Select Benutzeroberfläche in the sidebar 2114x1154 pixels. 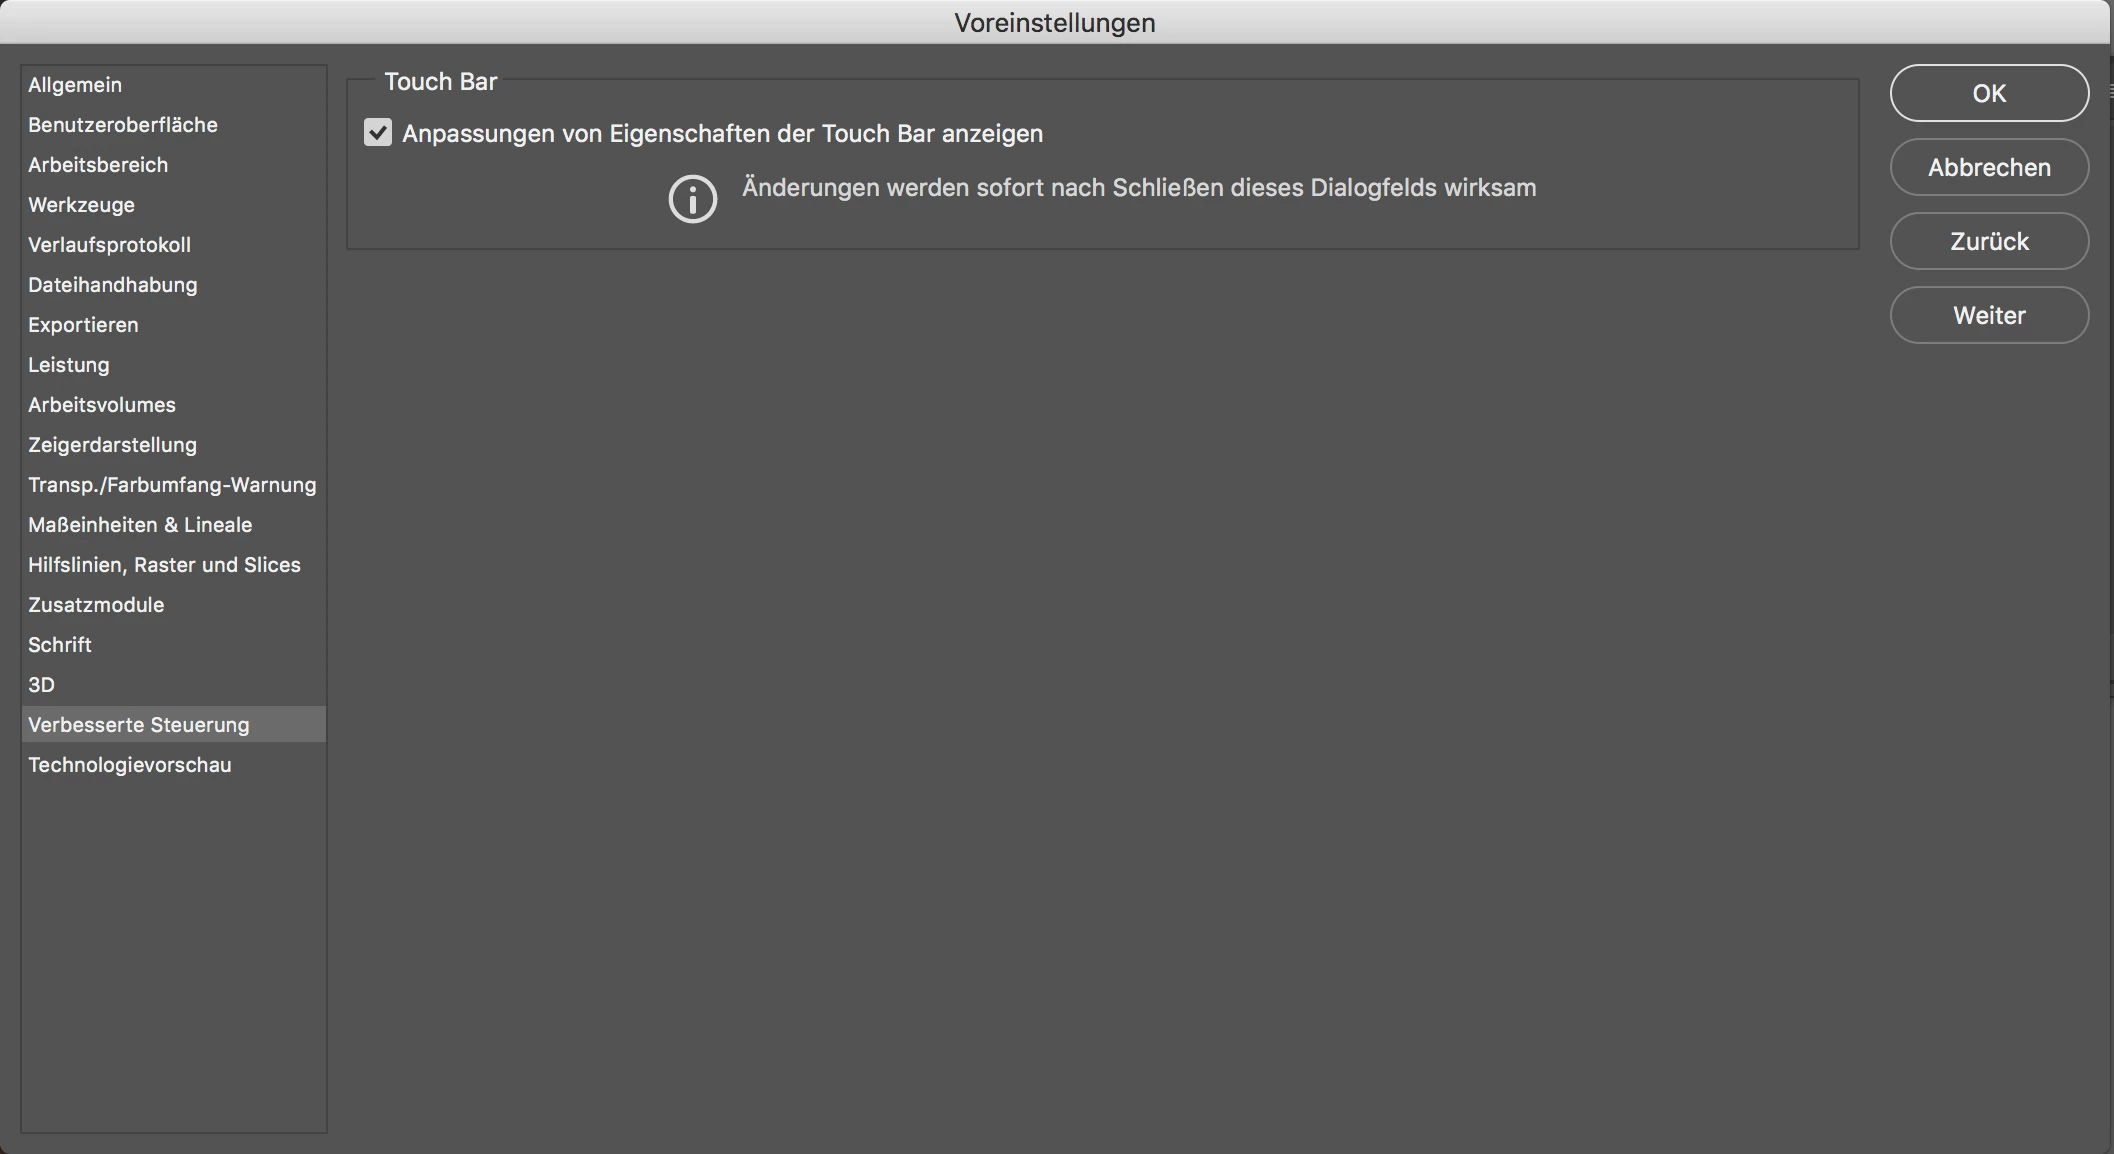coord(123,125)
